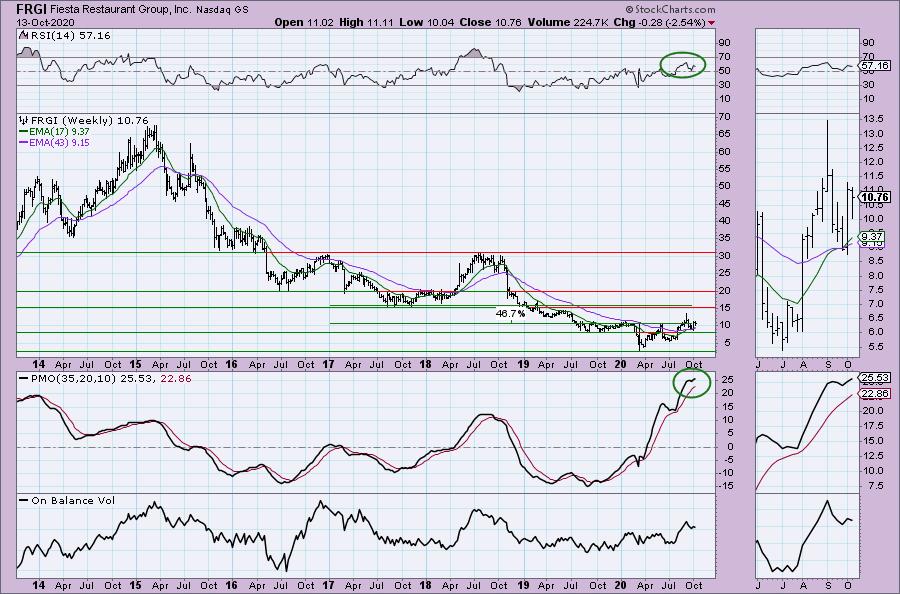Select the chart date 13-Oct-2020
Viewport: 900px width, 594px height.
tap(43, 22)
